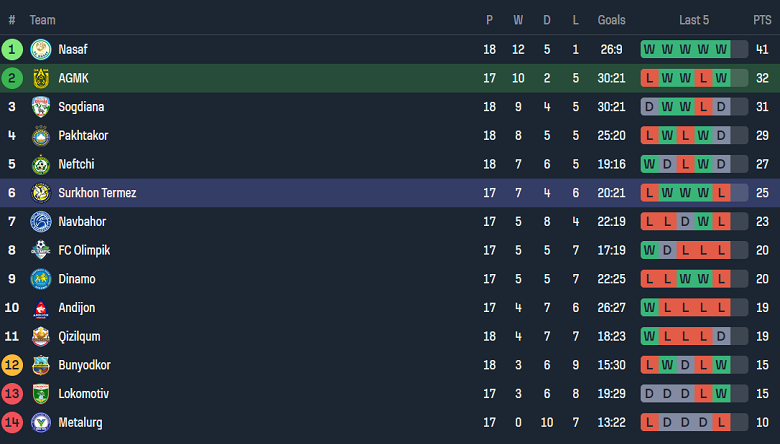Image resolution: width=780 pixels, height=444 pixels.
Task: Open the Lokomotiv team link
Action: pos(83,394)
